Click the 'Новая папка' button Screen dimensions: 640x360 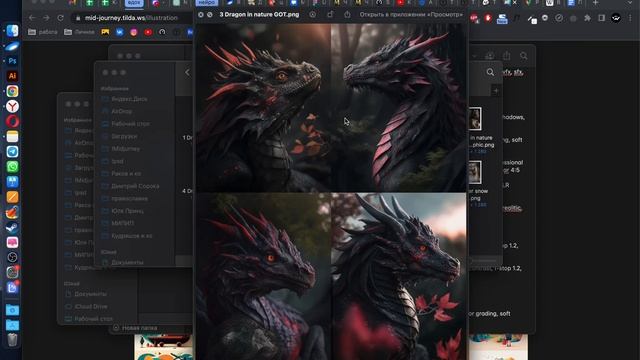point(135,328)
